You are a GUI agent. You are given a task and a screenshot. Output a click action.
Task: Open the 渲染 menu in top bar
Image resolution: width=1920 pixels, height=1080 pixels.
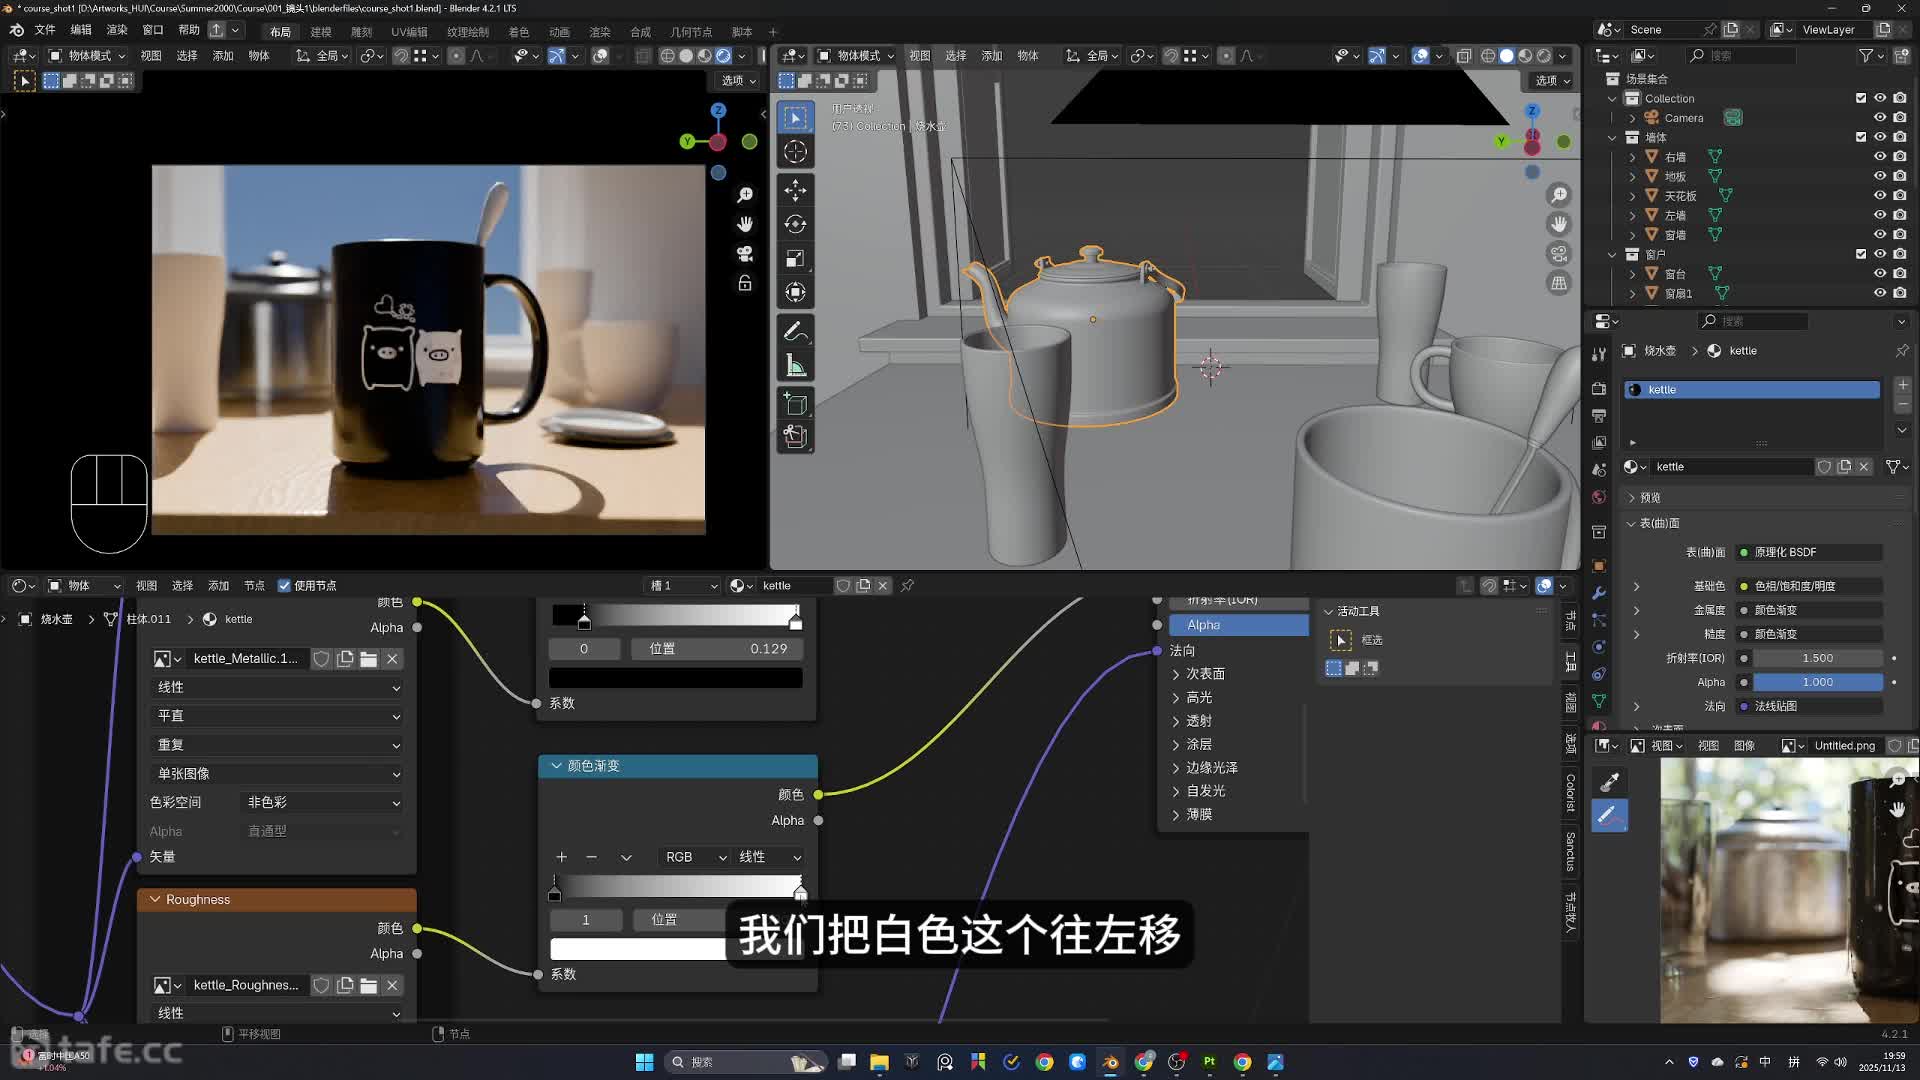click(x=117, y=30)
